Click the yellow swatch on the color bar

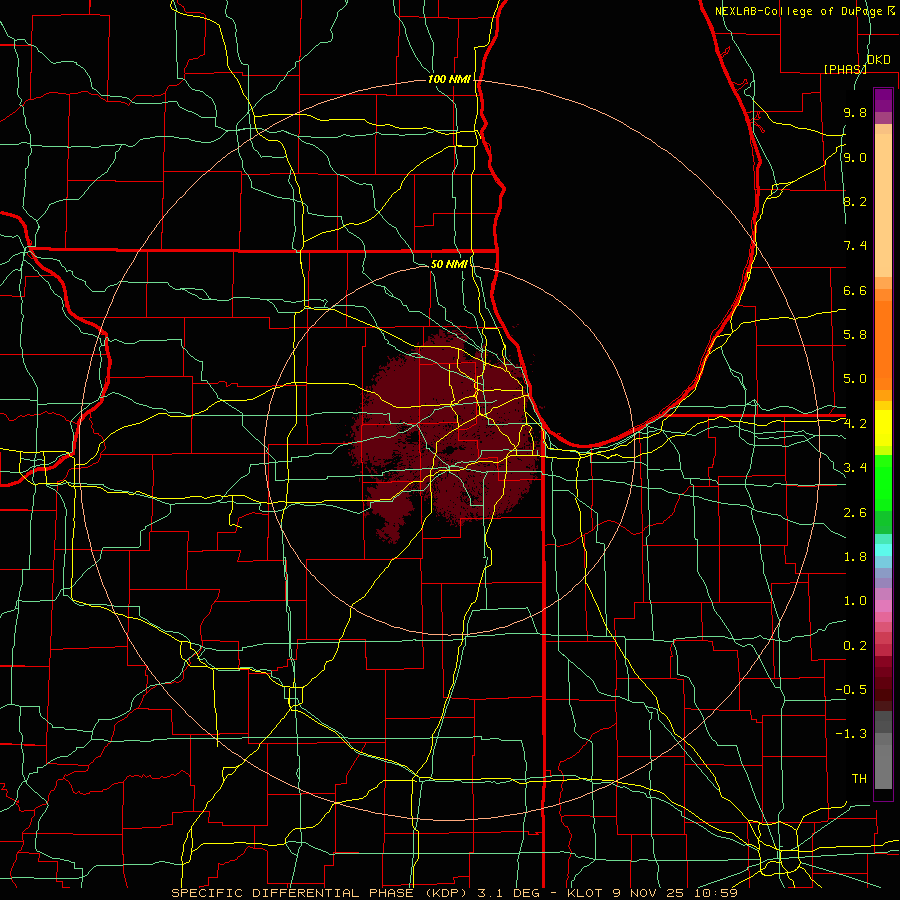tap(883, 428)
